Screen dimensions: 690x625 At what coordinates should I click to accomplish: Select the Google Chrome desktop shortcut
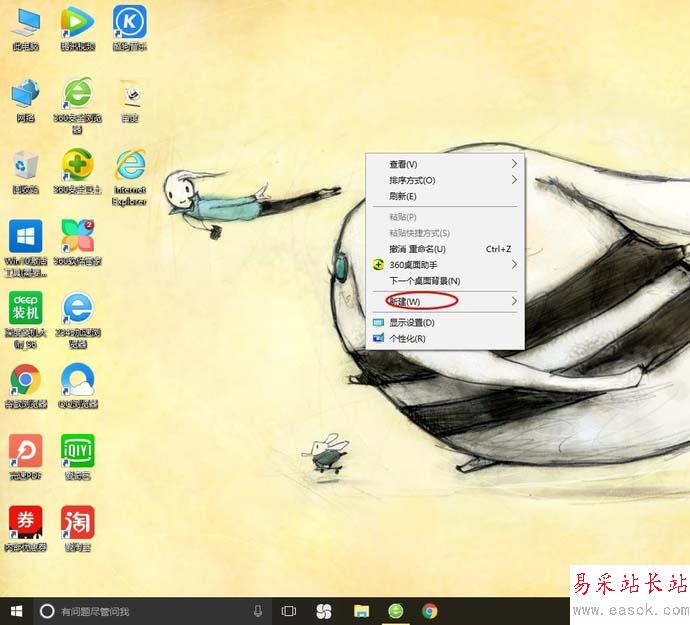[x=26, y=386]
